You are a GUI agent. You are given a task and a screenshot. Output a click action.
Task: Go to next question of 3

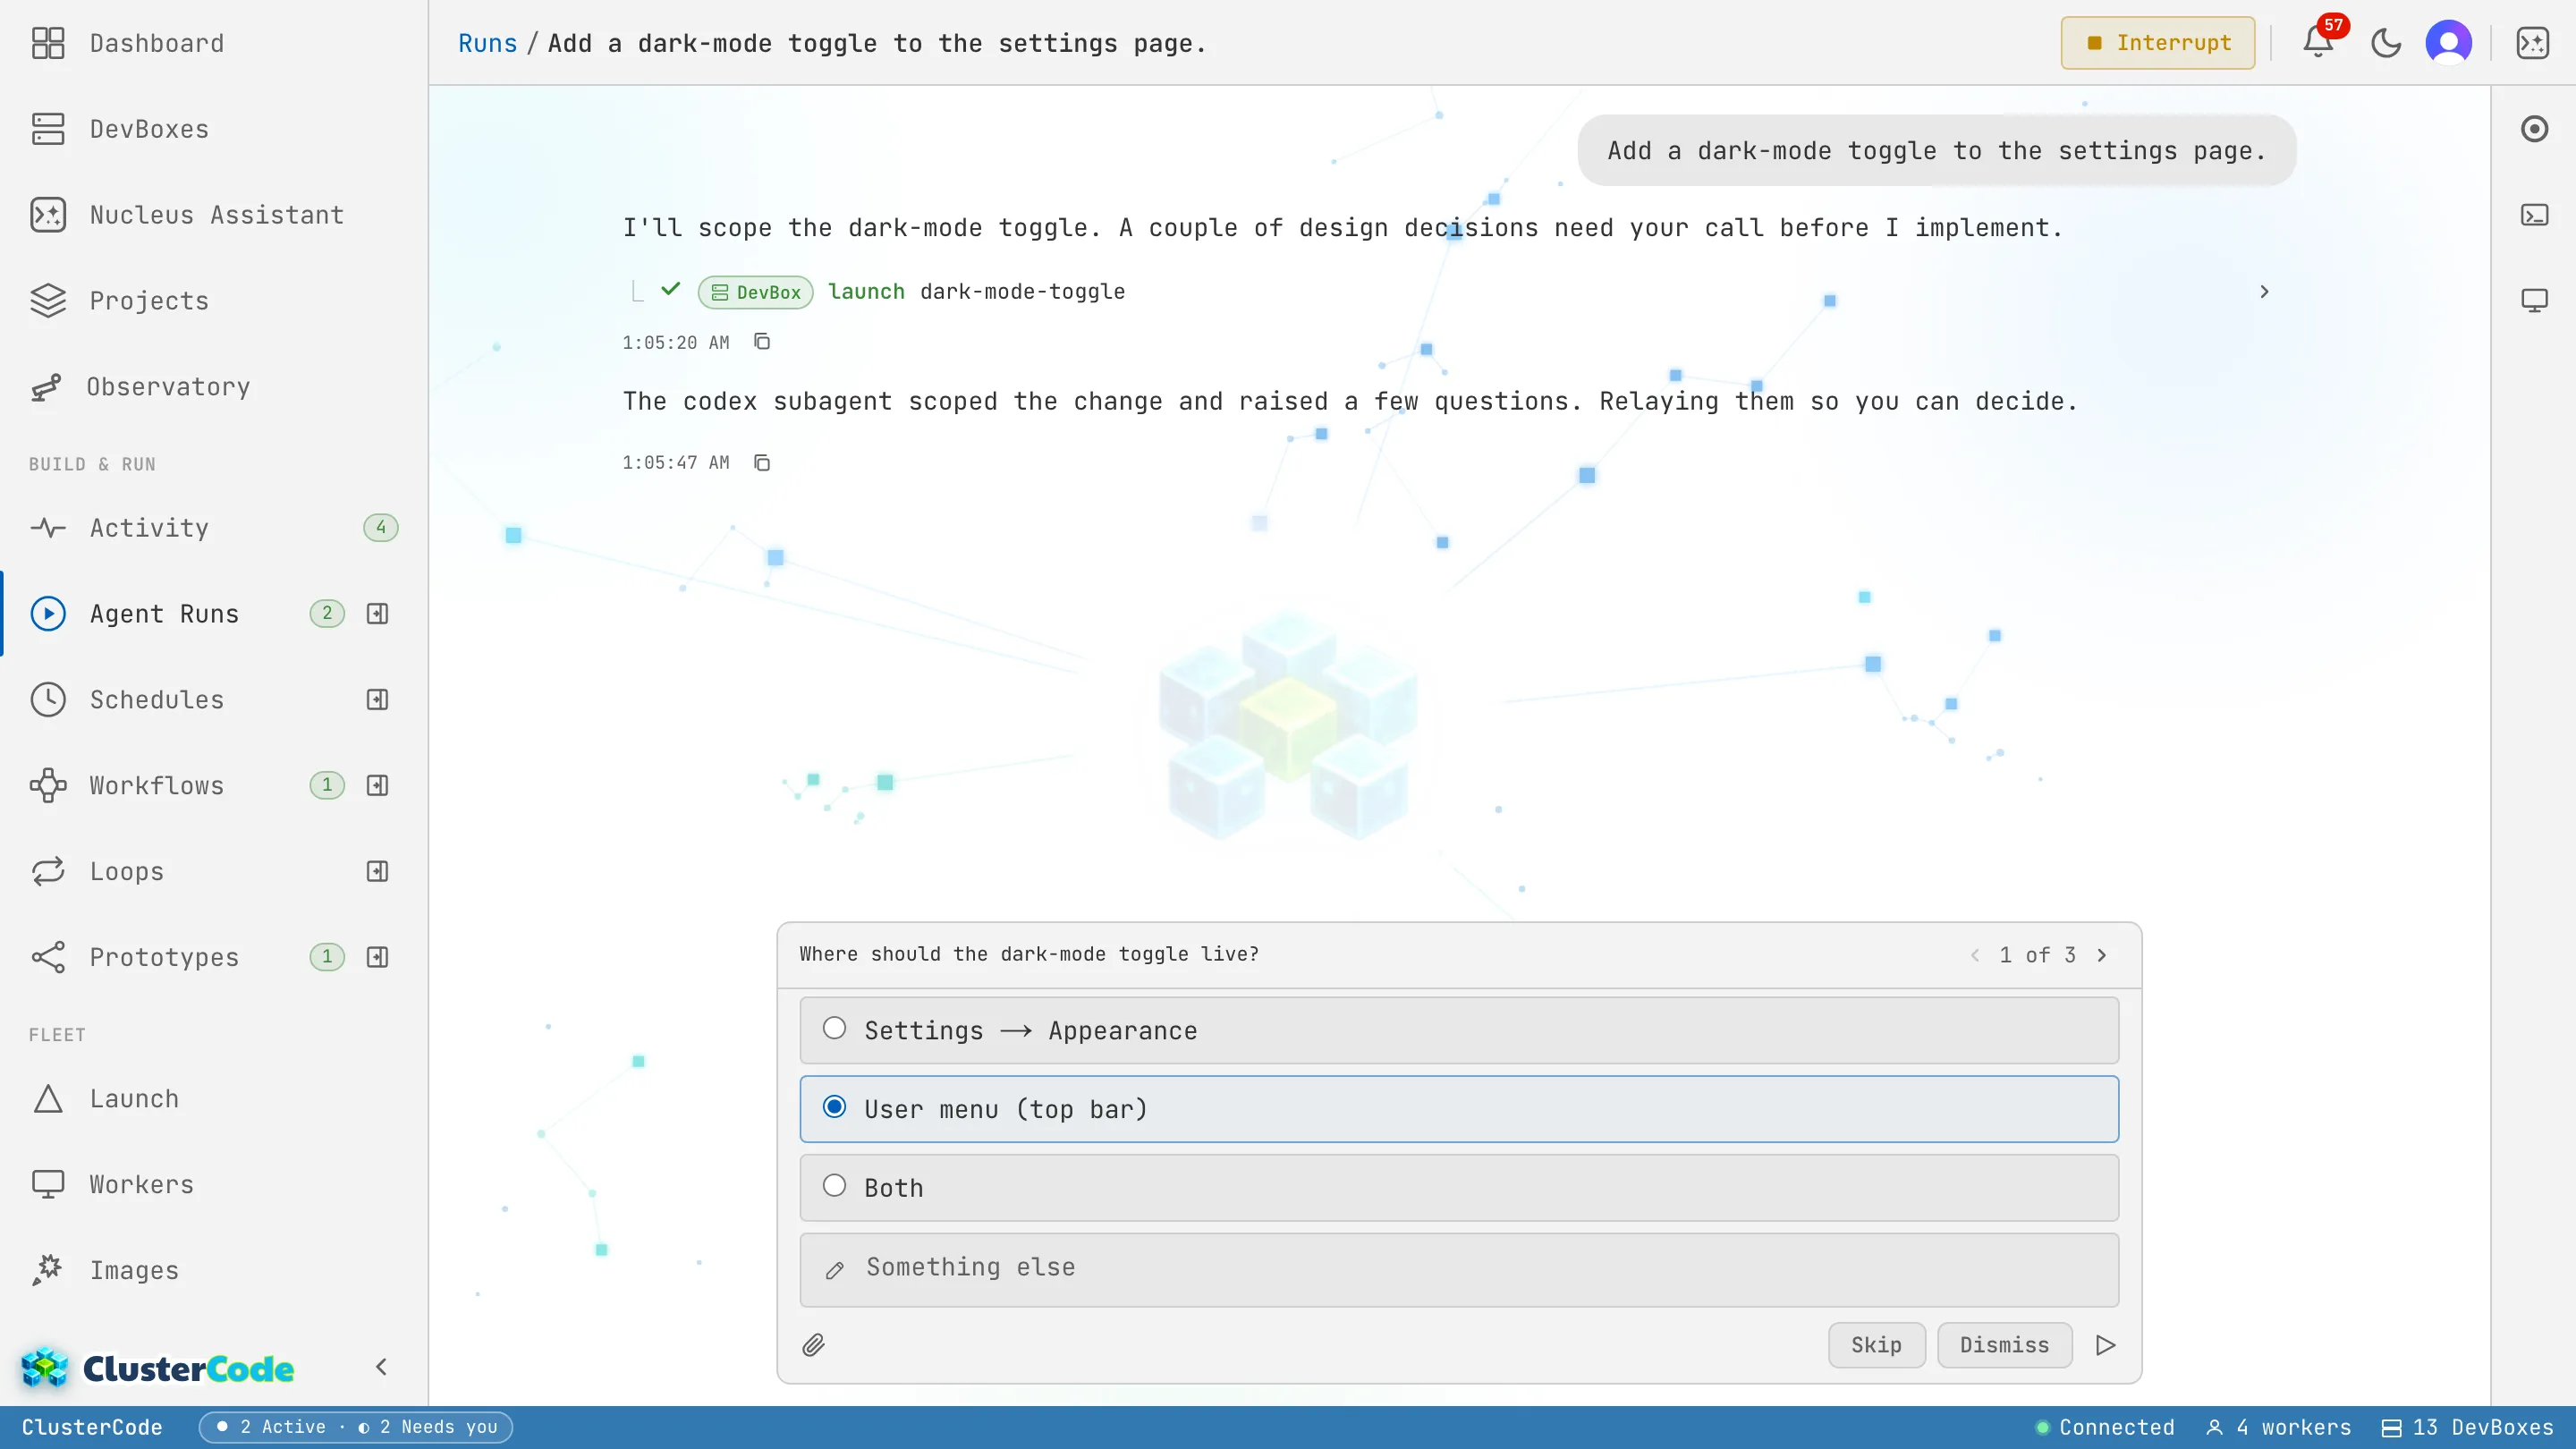click(x=2102, y=955)
